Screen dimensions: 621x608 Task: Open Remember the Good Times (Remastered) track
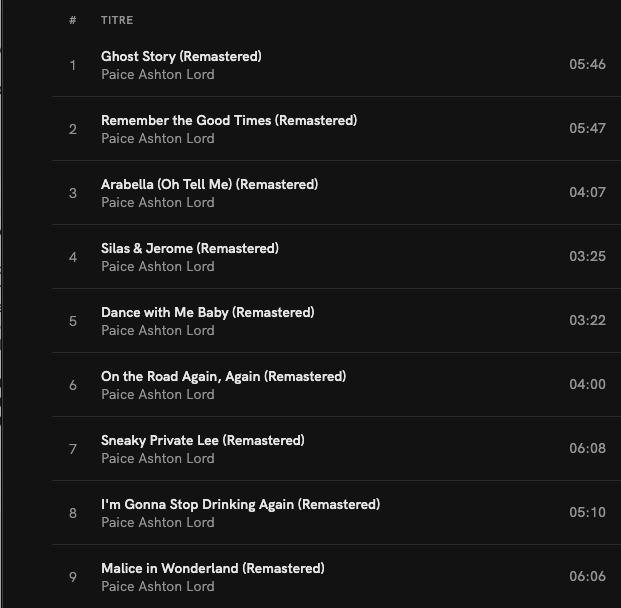228,121
